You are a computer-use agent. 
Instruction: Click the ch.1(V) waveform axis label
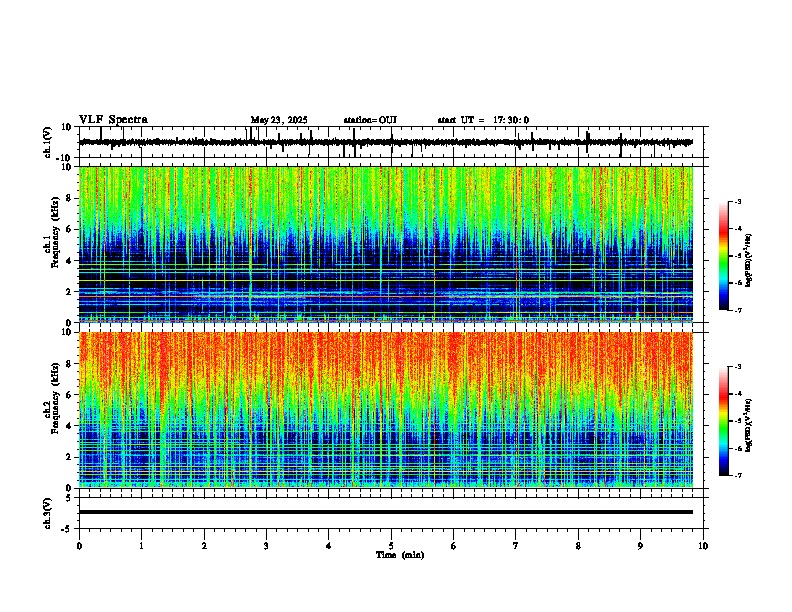[47, 142]
